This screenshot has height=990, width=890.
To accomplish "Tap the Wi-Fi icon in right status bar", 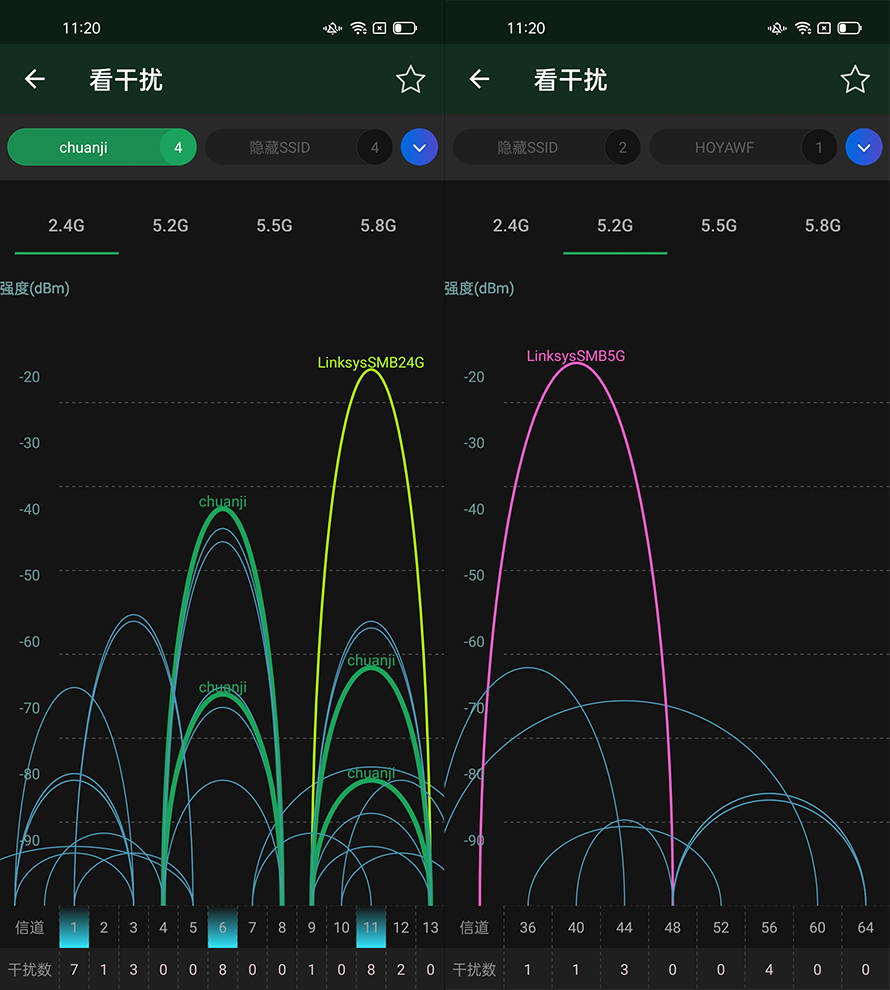I will coord(803,28).
